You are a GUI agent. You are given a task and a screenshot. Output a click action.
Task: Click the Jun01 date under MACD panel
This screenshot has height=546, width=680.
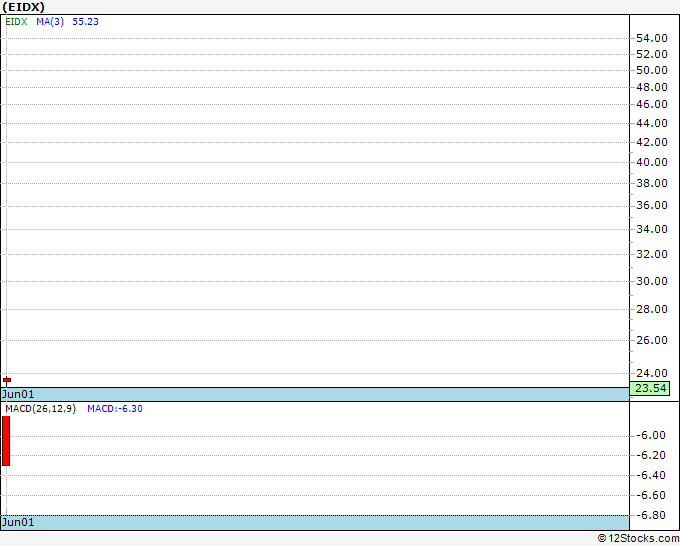18,522
